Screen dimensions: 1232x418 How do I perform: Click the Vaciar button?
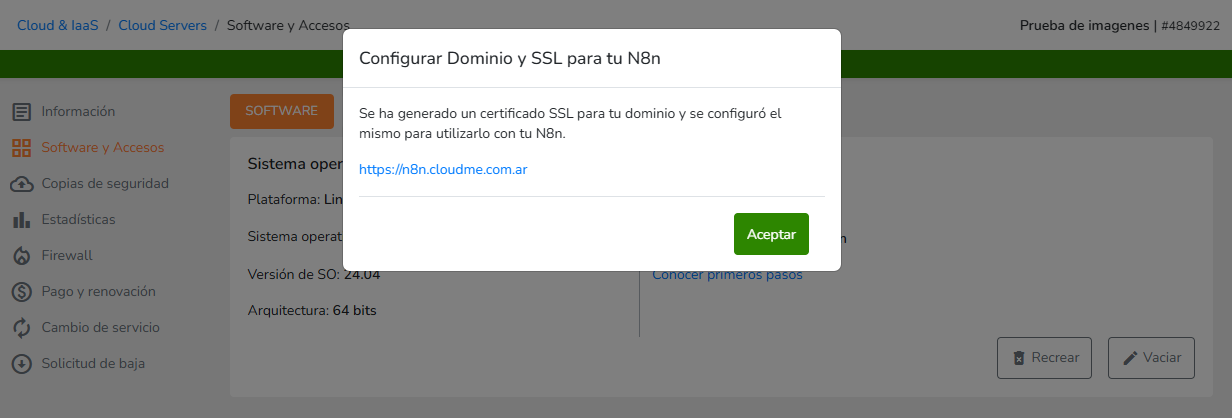1151,358
